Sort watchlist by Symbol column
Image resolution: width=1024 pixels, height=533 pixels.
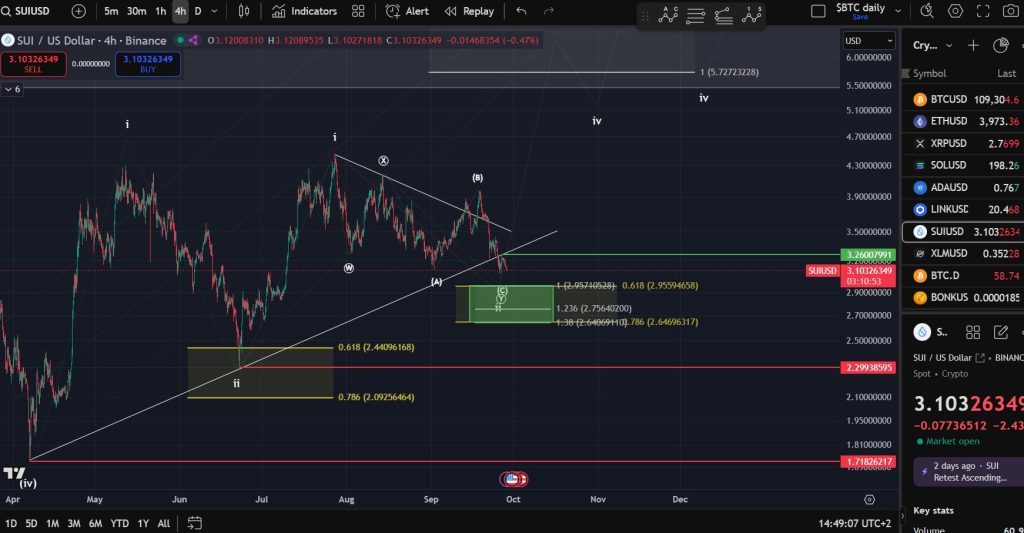click(x=929, y=74)
